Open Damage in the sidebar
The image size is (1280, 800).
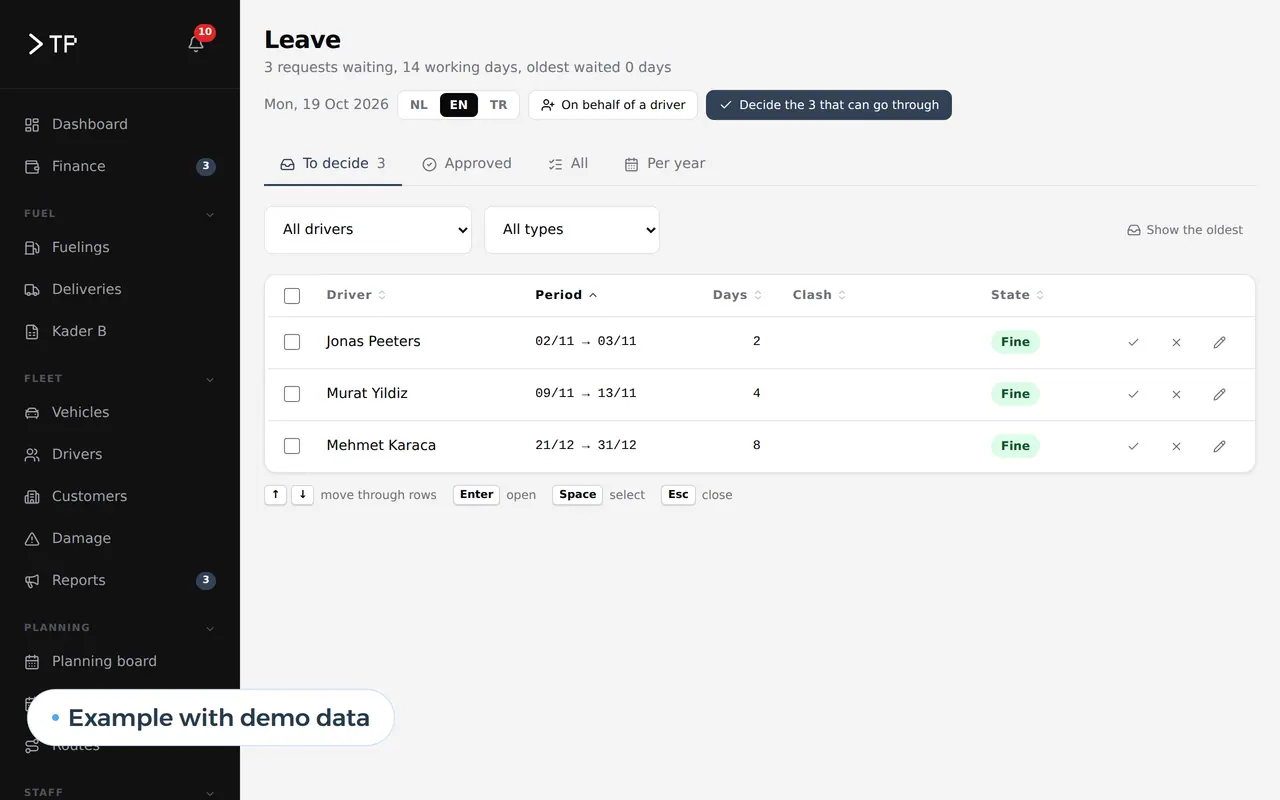point(120,538)
